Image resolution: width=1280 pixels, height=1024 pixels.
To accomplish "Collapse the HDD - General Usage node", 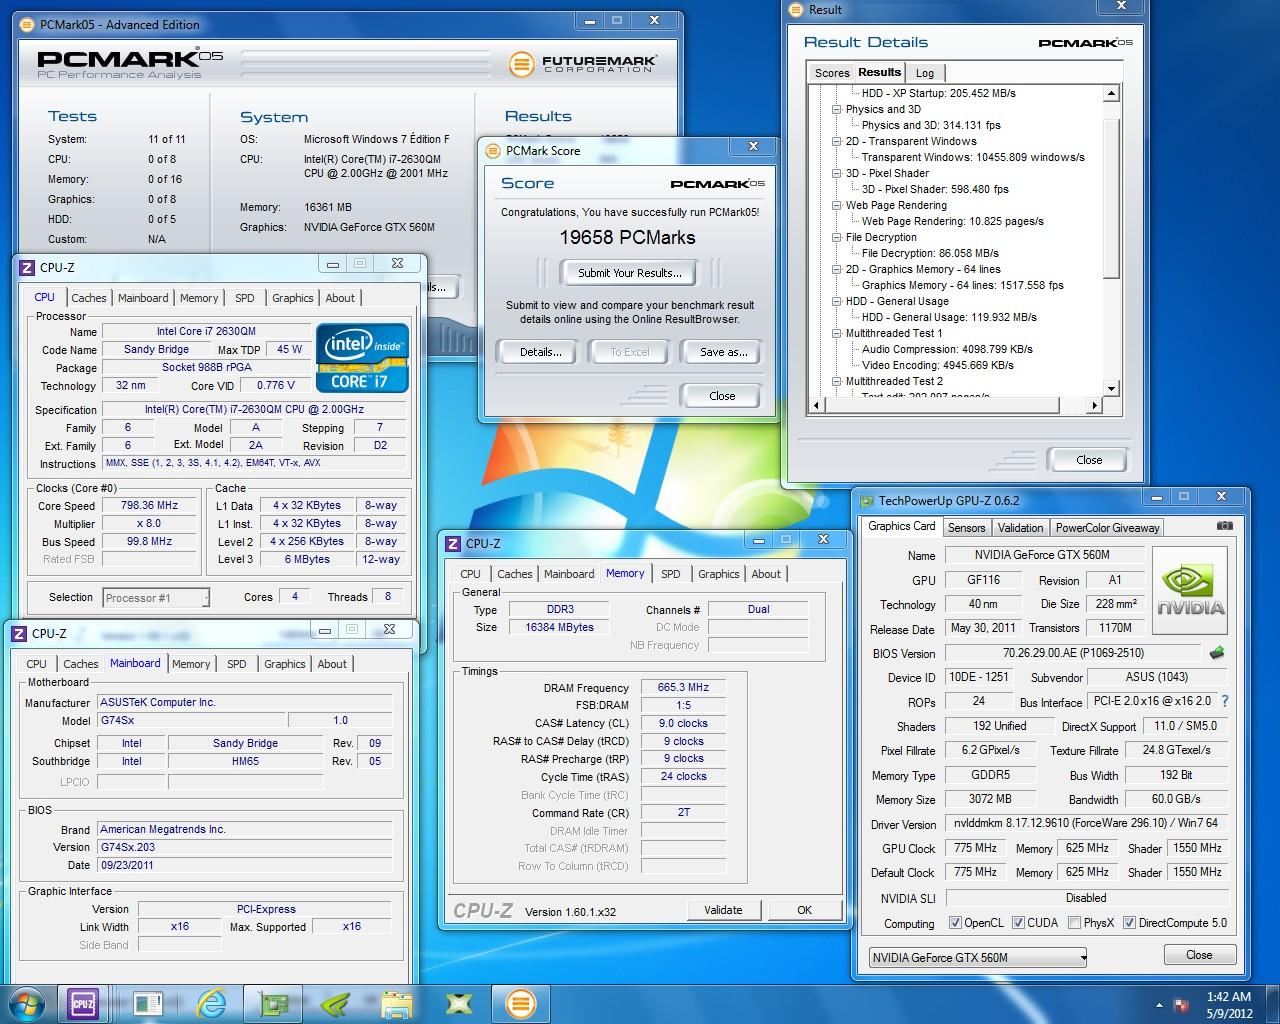I will pyautogui.click(x=837, y=301).
